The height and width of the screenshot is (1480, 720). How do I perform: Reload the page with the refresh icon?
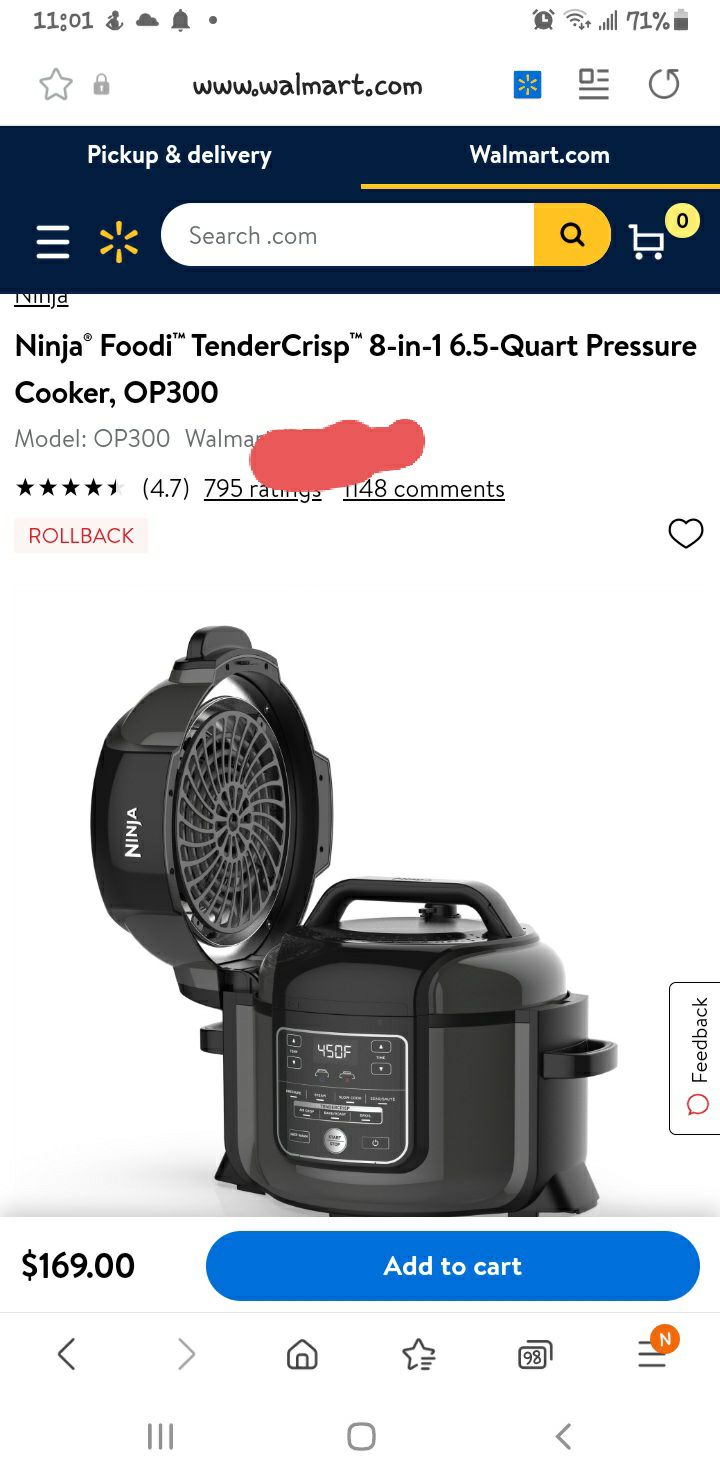click(664, 84)
